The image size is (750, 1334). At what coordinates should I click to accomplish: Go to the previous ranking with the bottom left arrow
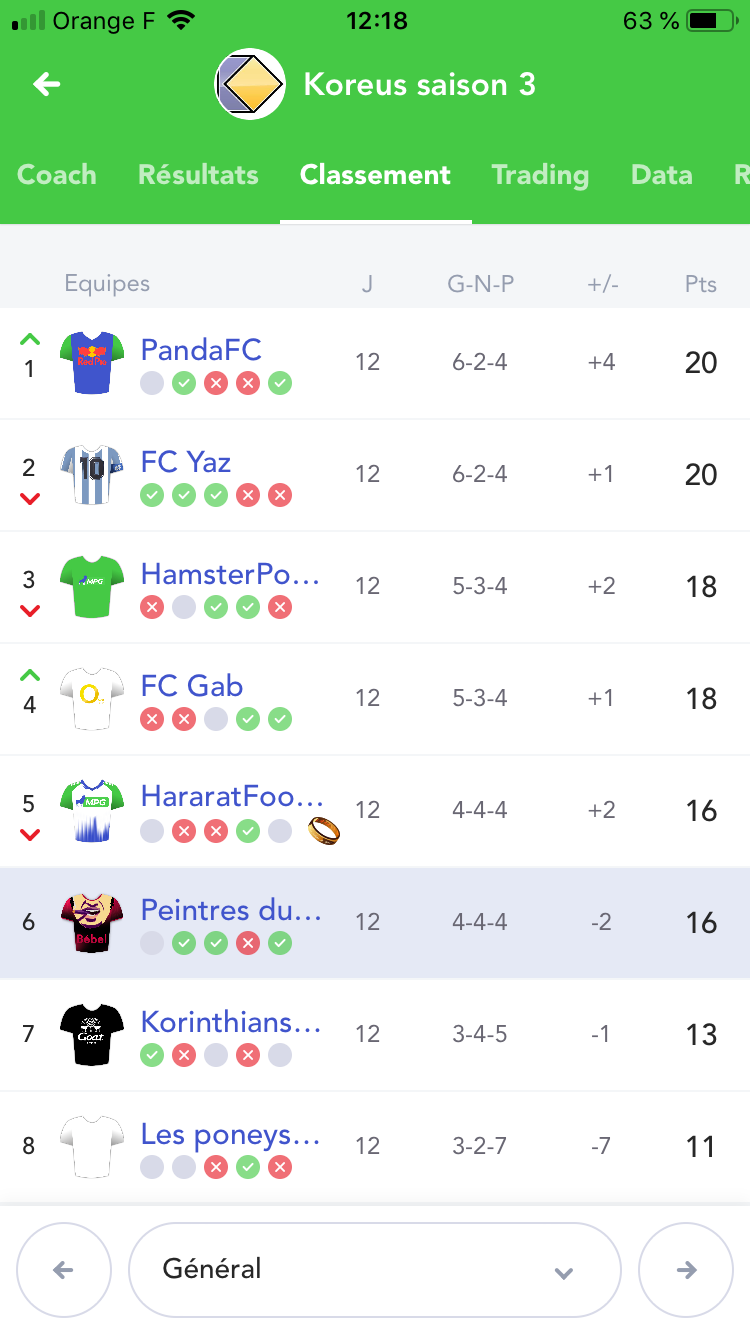[x=63, y=1270]
